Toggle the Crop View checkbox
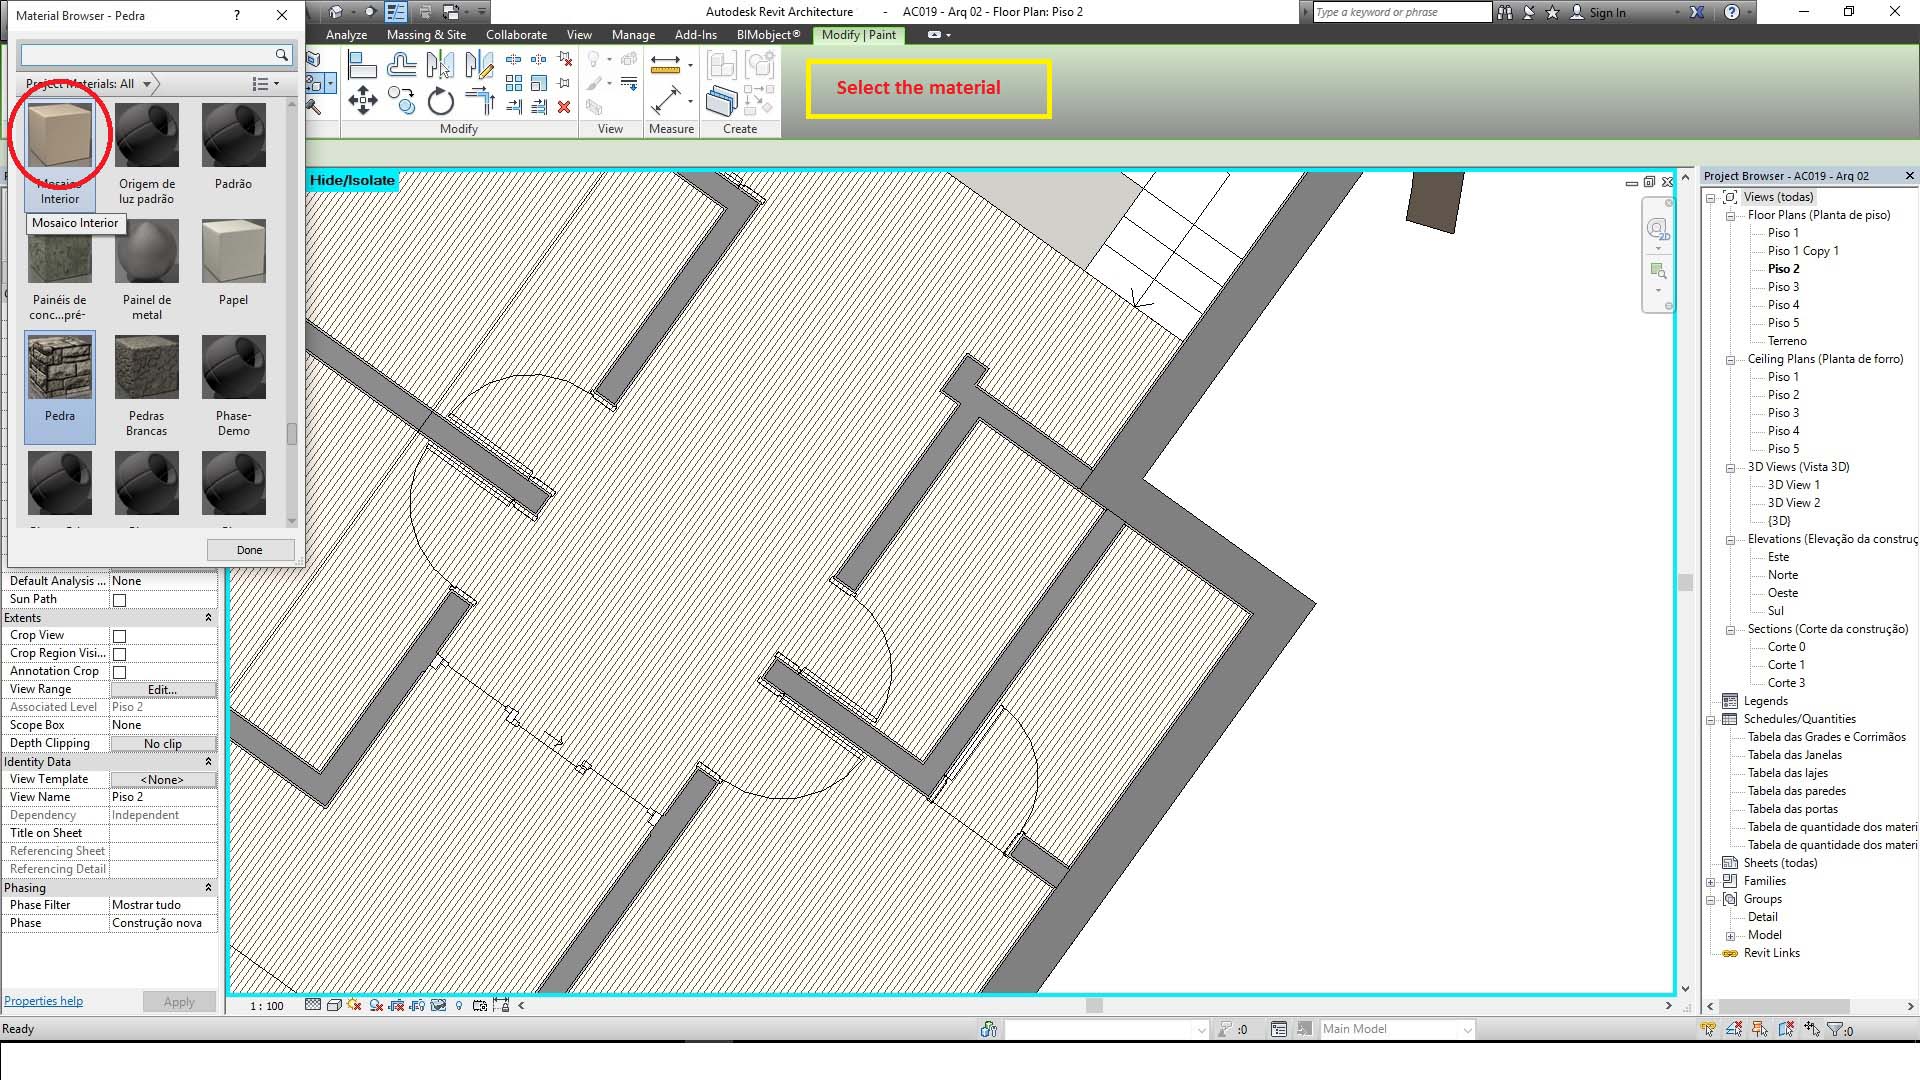The height and width of the screenshot is (1080, 1920). (120, 636)
